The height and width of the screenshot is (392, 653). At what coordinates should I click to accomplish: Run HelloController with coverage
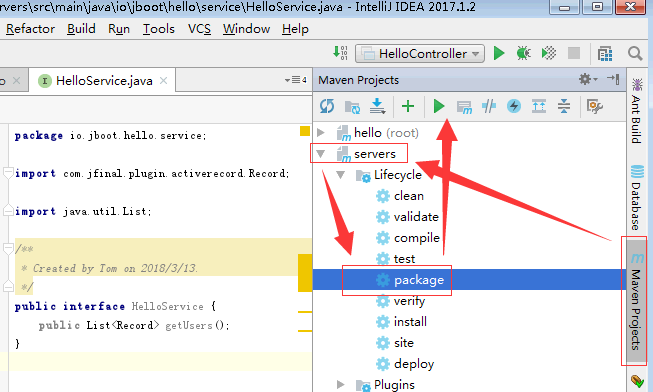(549, 53)
